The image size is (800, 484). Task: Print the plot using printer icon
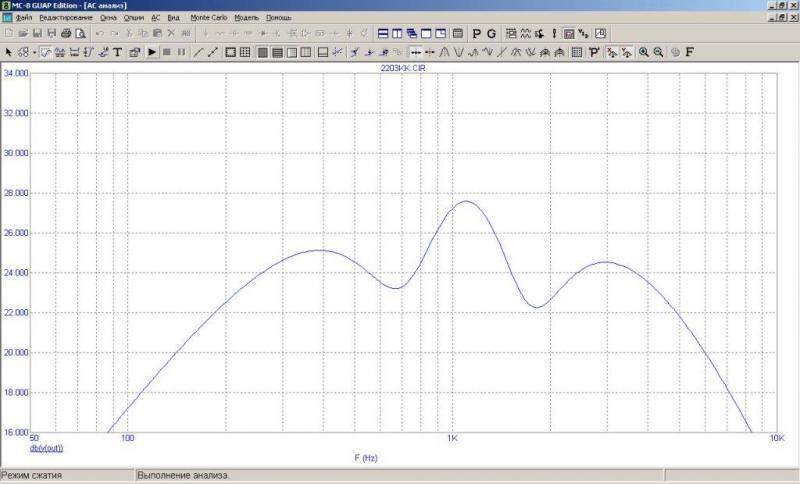tap(66, 34)
